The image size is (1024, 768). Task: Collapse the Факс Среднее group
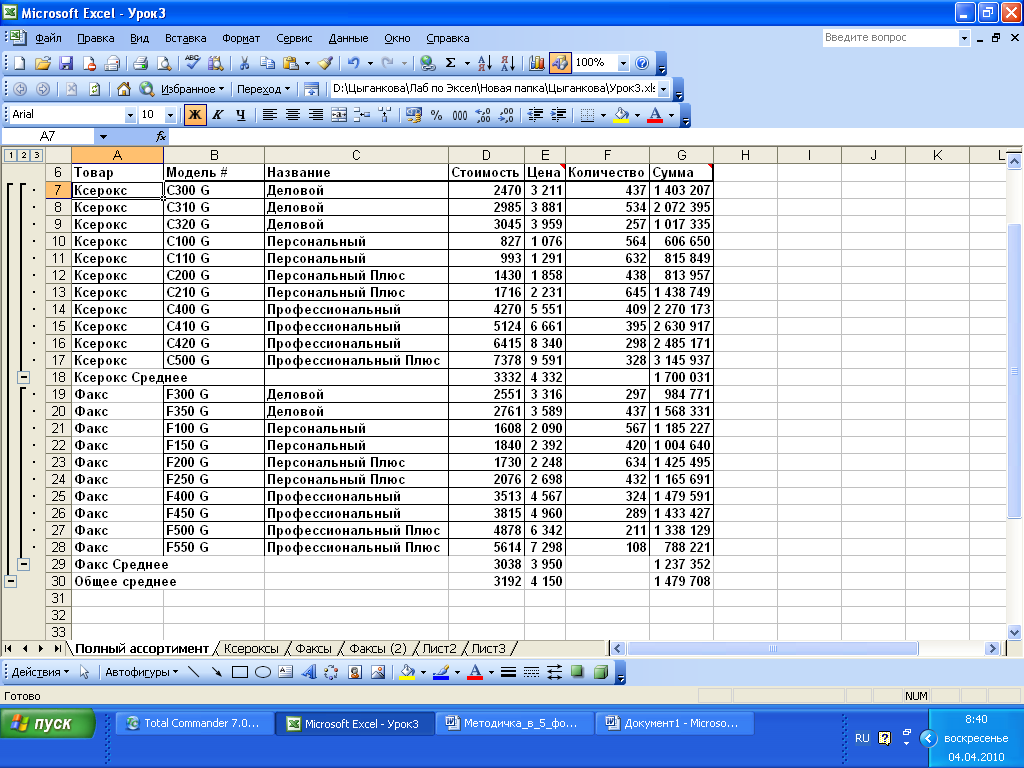24,564
